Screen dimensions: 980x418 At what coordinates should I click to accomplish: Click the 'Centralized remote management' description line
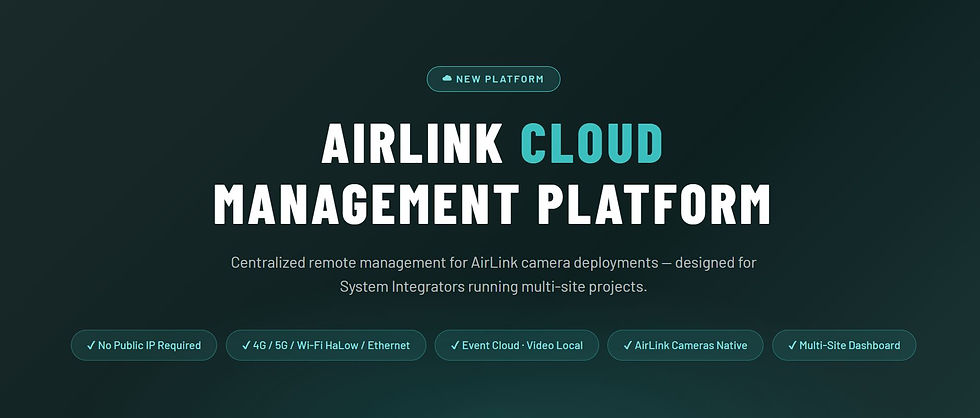pyautogui.click(x=494, y=262)
